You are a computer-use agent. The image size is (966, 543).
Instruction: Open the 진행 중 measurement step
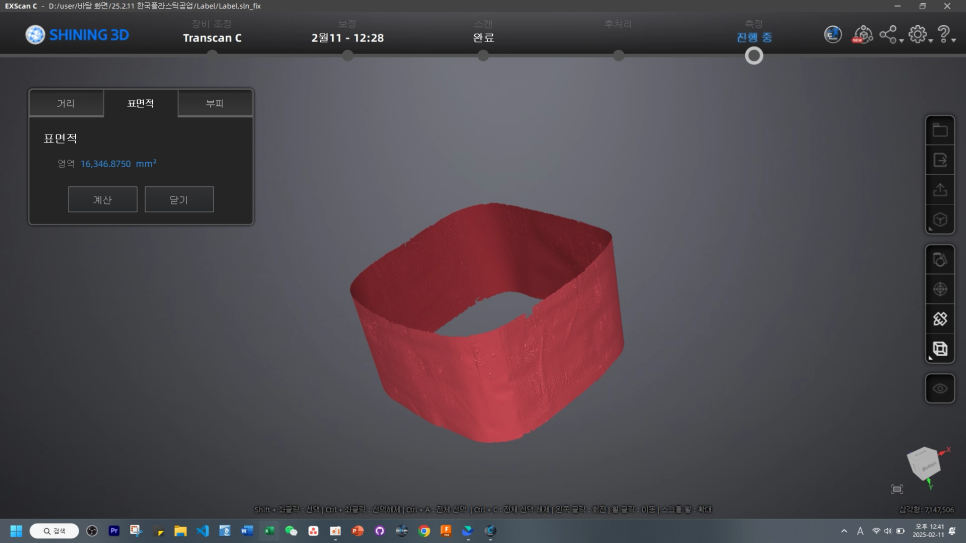[754, 38]
